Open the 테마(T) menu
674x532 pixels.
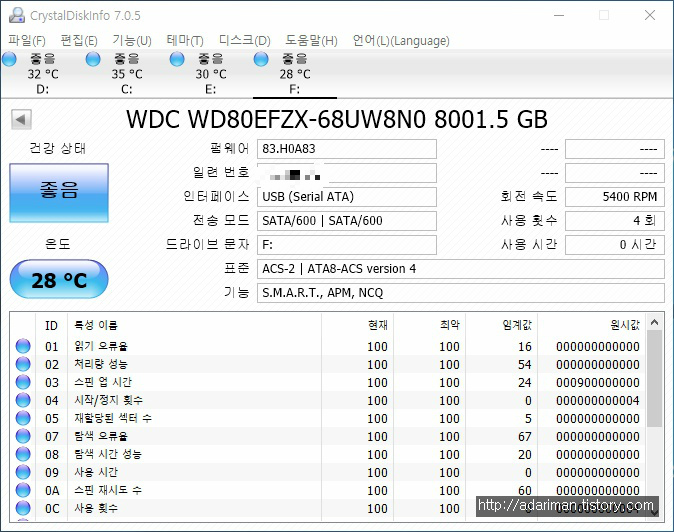185,41
